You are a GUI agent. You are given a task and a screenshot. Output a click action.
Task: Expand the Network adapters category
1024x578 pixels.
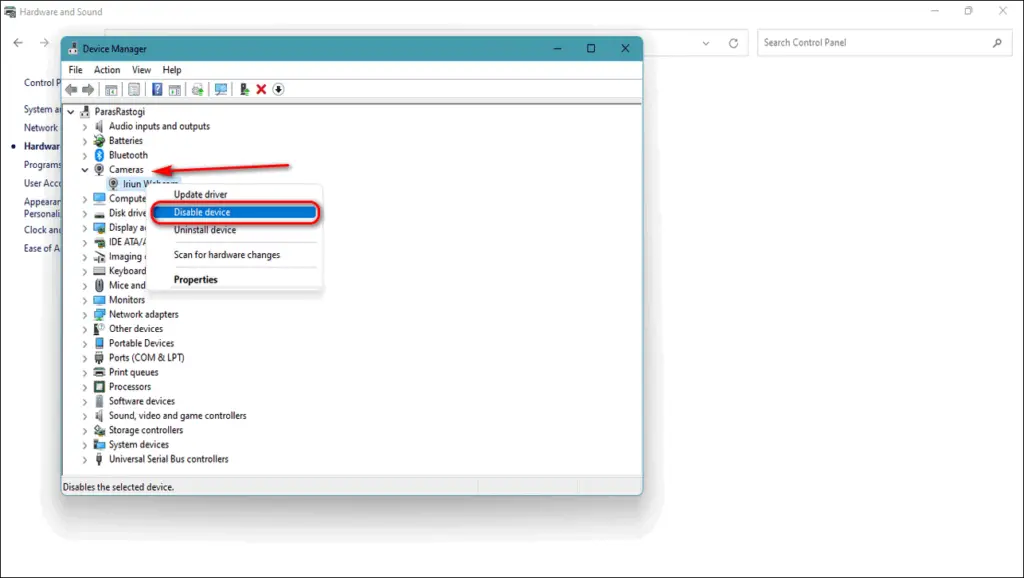[85, 314]
